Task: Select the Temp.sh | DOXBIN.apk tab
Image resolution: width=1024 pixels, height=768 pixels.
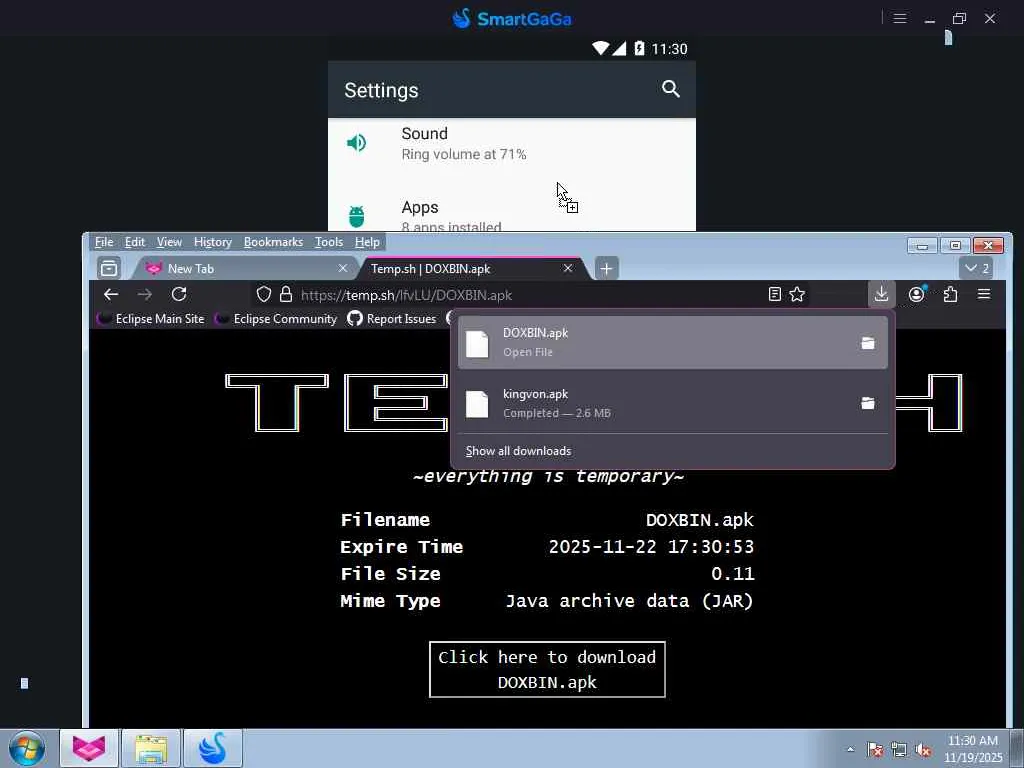Action: click(472, 268)
